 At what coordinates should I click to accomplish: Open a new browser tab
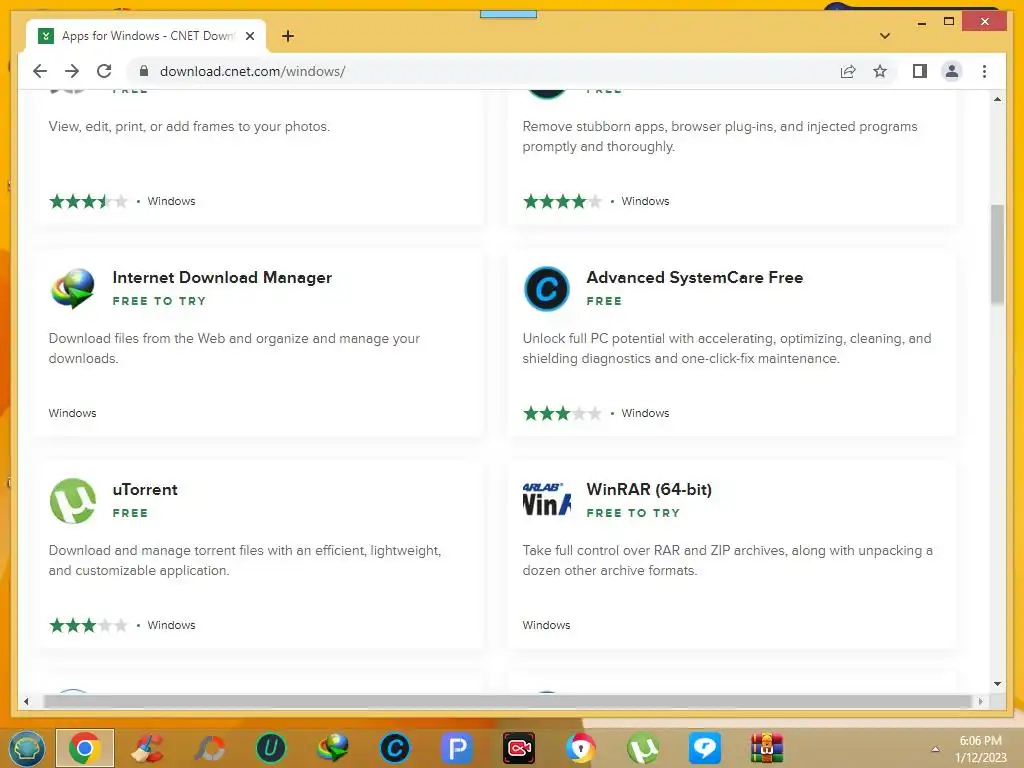(x=288, y=36)
